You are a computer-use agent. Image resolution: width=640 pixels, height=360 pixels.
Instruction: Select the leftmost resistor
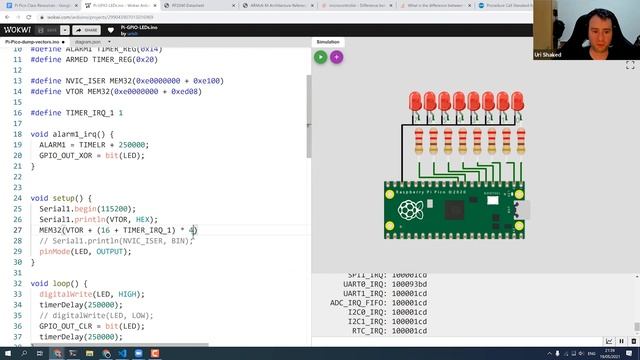click(x=419, y=141)
